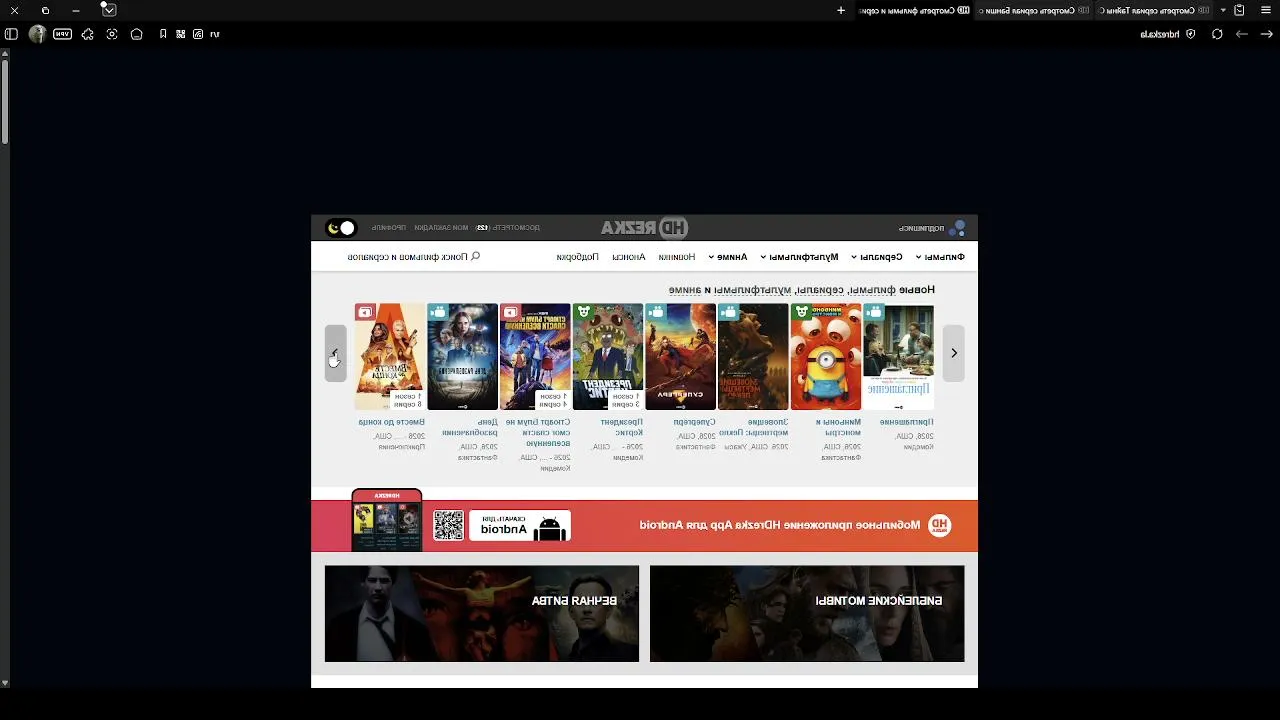
Task: Open the browser profile avatar
Action: 37,34
